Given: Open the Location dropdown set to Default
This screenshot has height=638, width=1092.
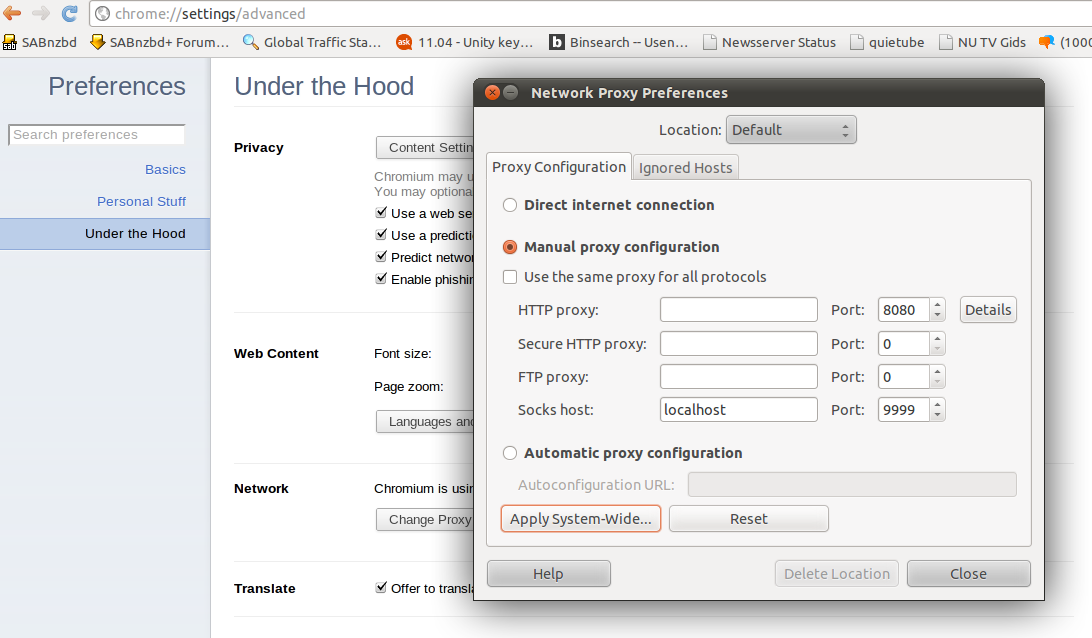Looking at the screenshot, I should pos(791,130).
